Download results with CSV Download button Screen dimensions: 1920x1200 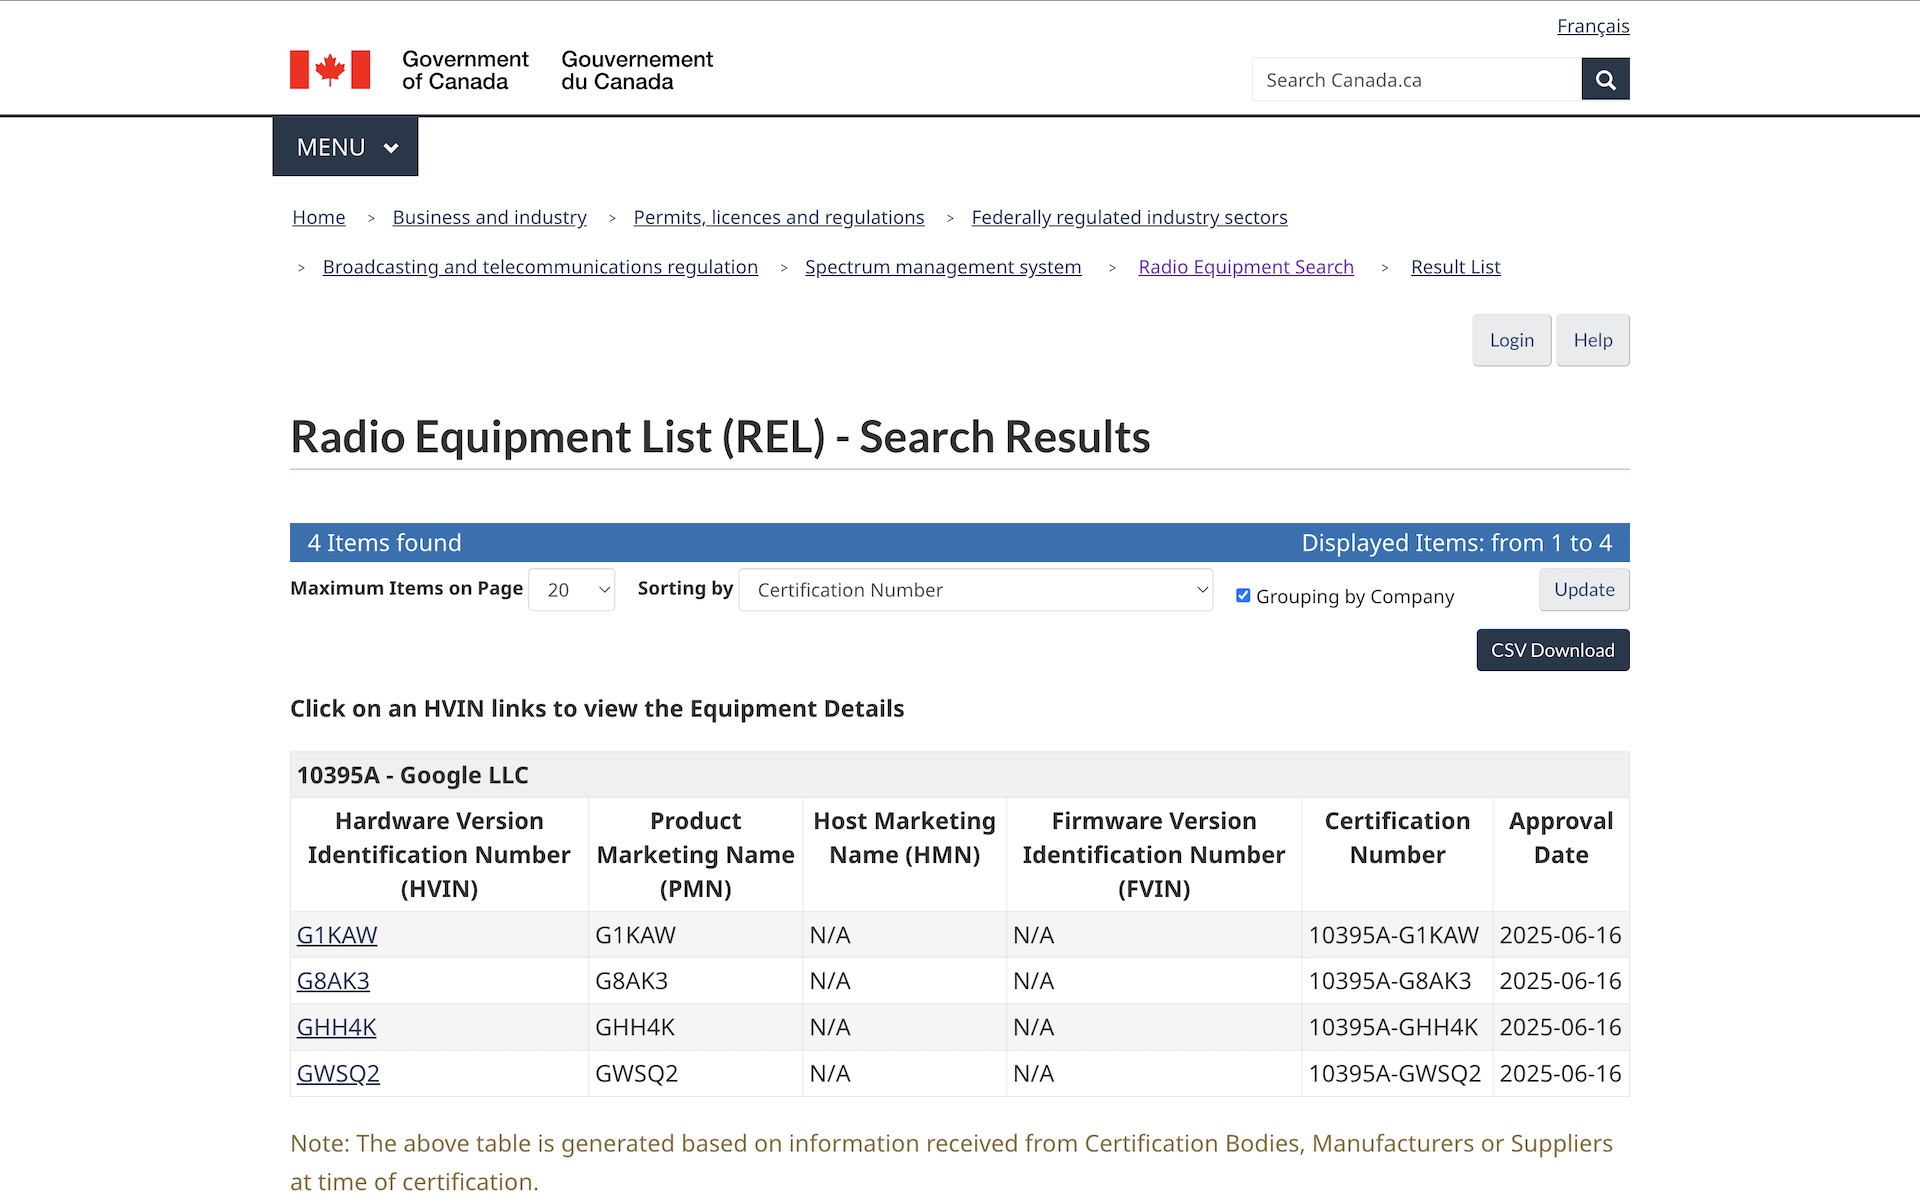(1553, 650)
